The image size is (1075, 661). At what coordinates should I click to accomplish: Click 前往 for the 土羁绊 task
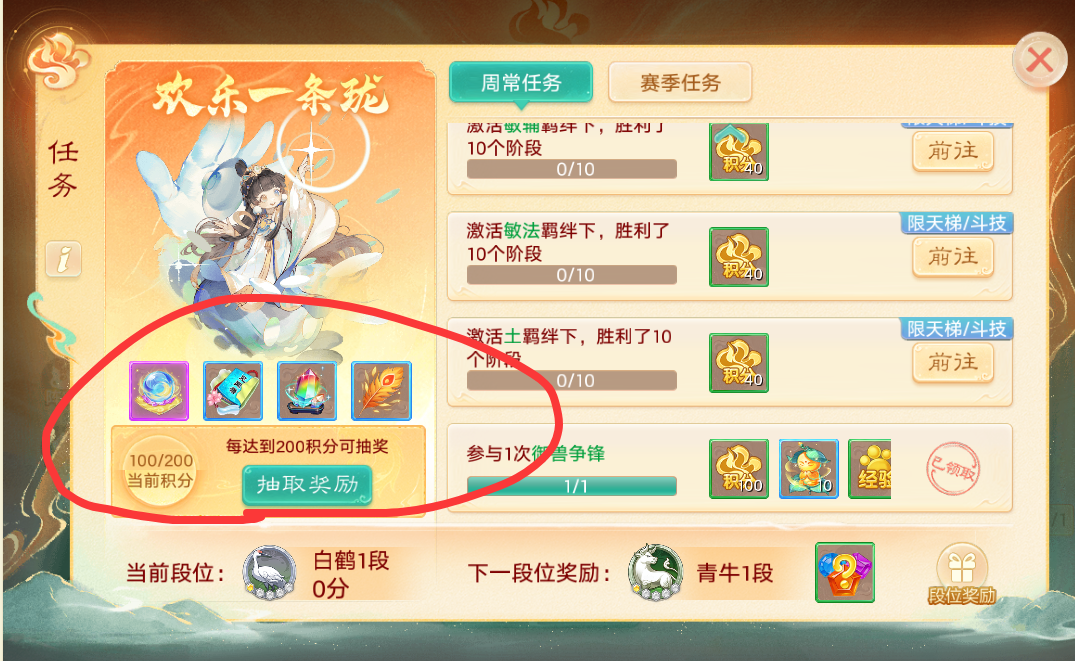(953, 363)
